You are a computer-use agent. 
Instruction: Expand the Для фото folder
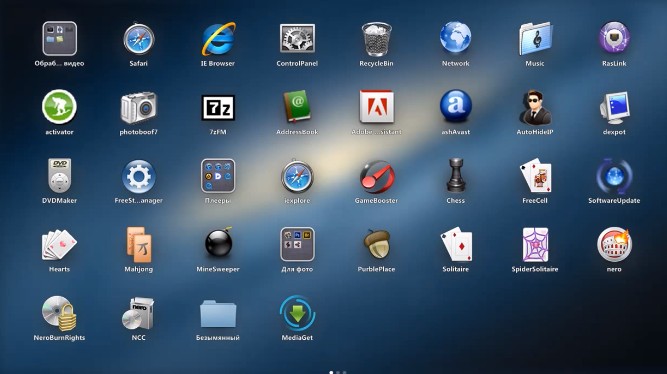coord(297,244)
